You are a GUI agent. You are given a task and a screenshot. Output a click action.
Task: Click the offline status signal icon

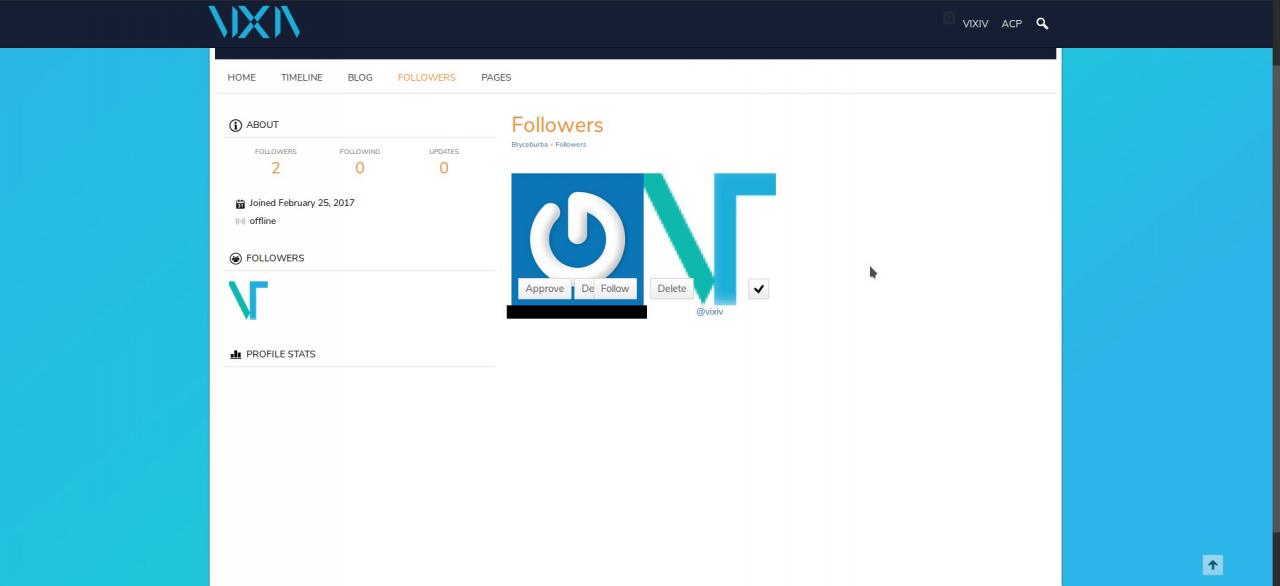(x=240, y=221)
